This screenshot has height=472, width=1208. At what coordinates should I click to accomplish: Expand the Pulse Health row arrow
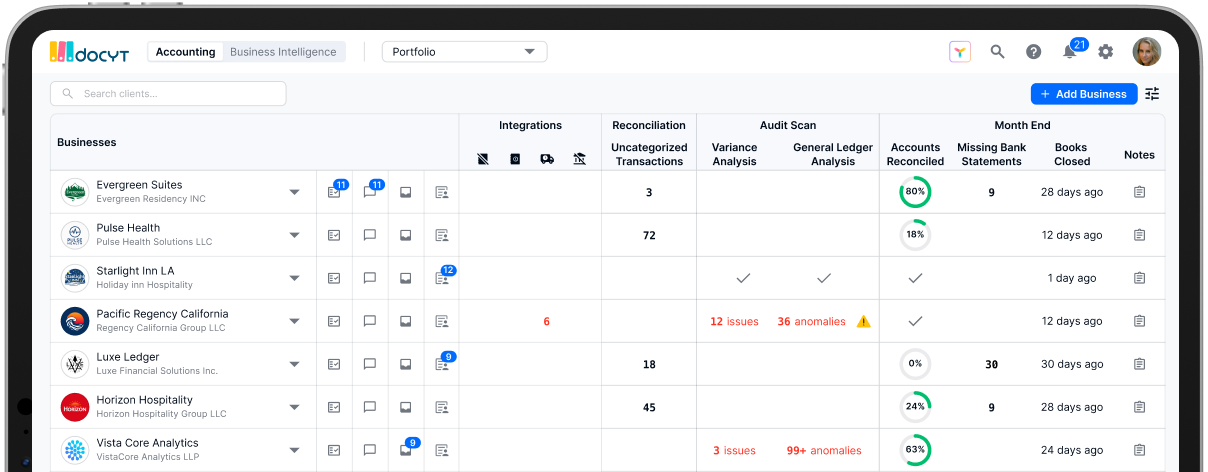pyautogui.click(x=294, y=235)
